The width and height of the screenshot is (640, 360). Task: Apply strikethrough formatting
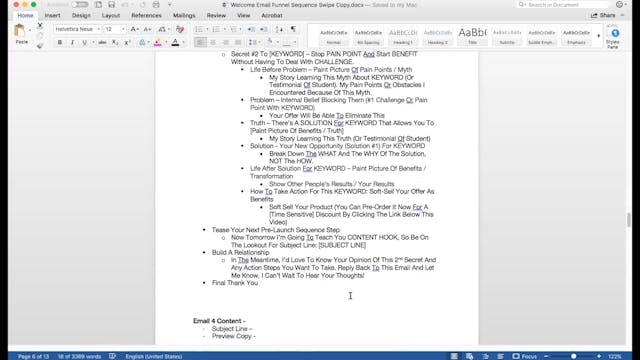[x=102, y=42]
